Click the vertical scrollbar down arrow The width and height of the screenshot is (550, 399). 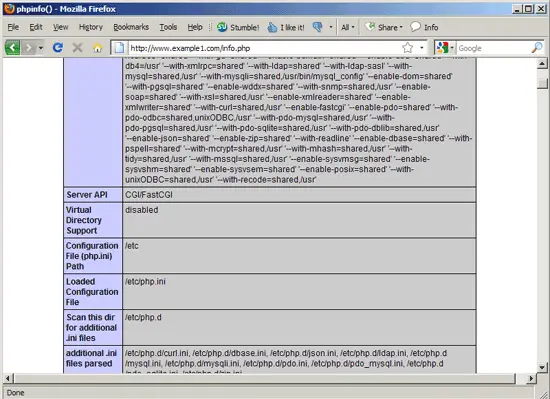coord(542,367)
